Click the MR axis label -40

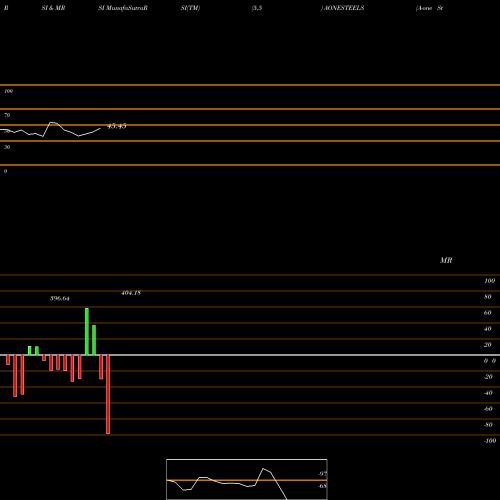pyautogui.click(x=488, y=393)
